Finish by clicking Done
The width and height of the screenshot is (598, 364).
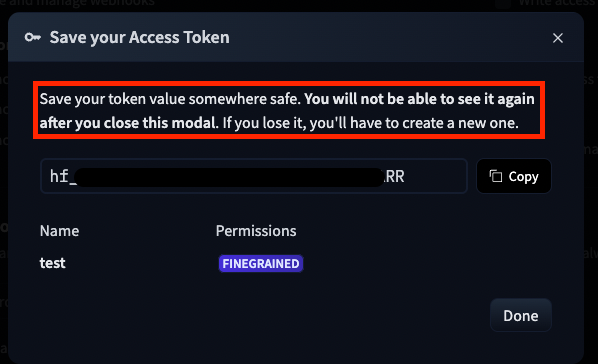521,316
